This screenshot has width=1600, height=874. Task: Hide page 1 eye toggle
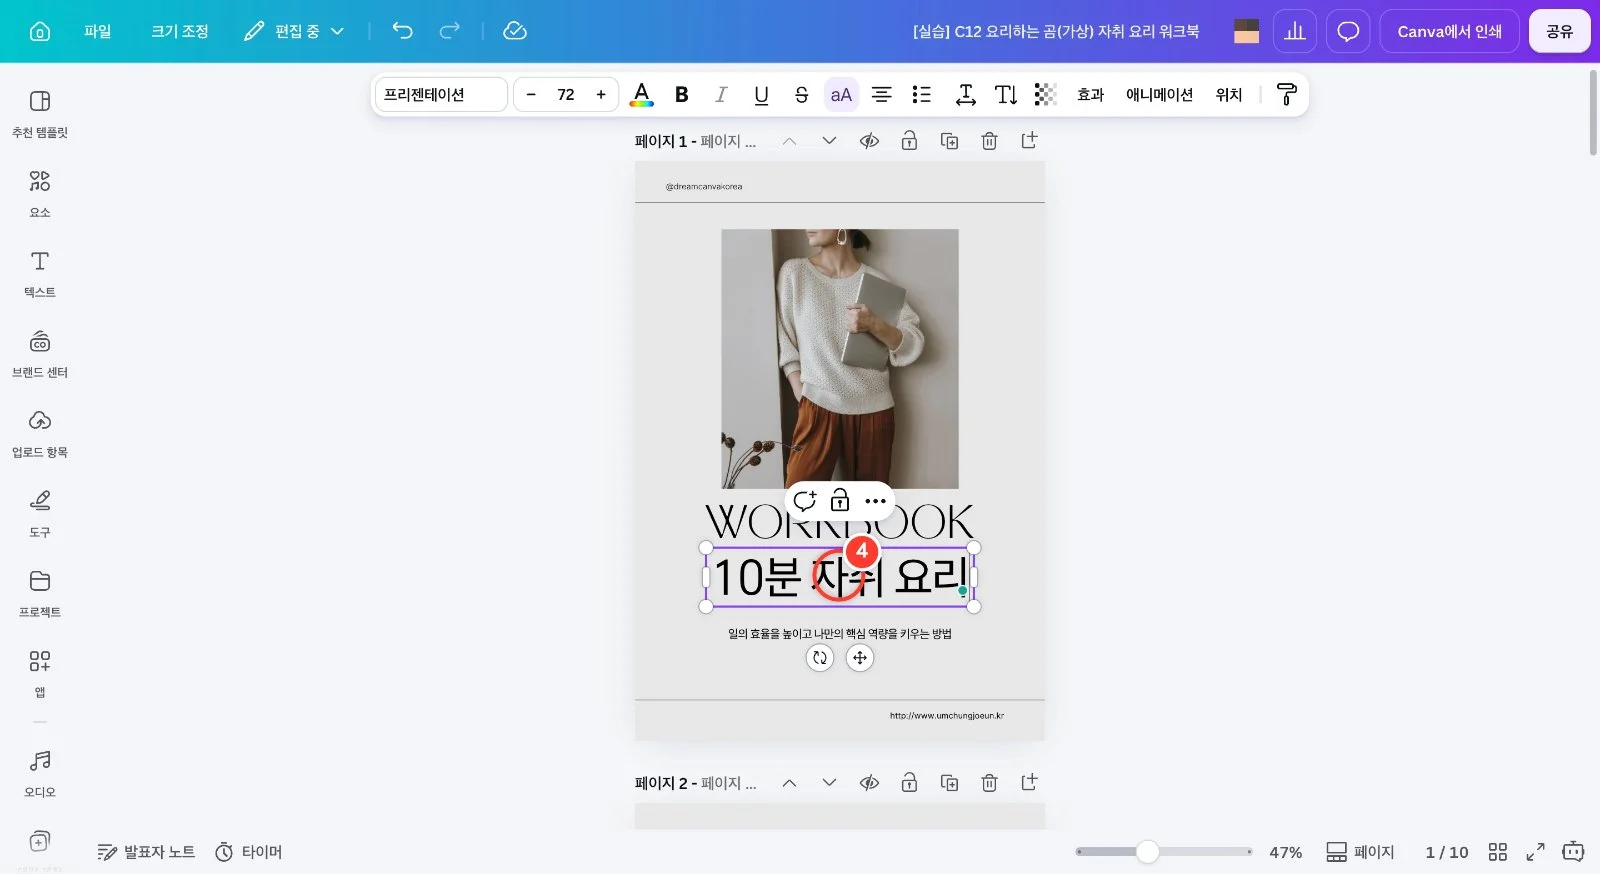pyautogui.click(x=869, y=141)
